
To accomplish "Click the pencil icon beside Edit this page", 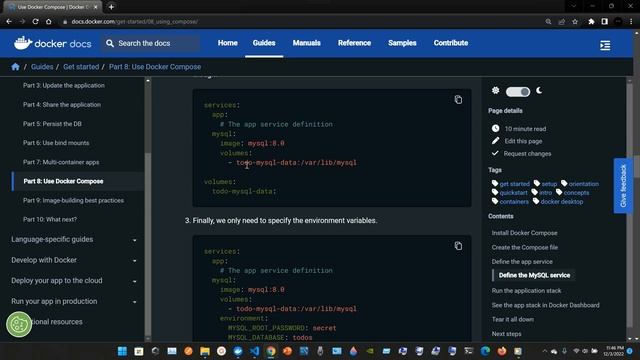I will tap(496, 141).
